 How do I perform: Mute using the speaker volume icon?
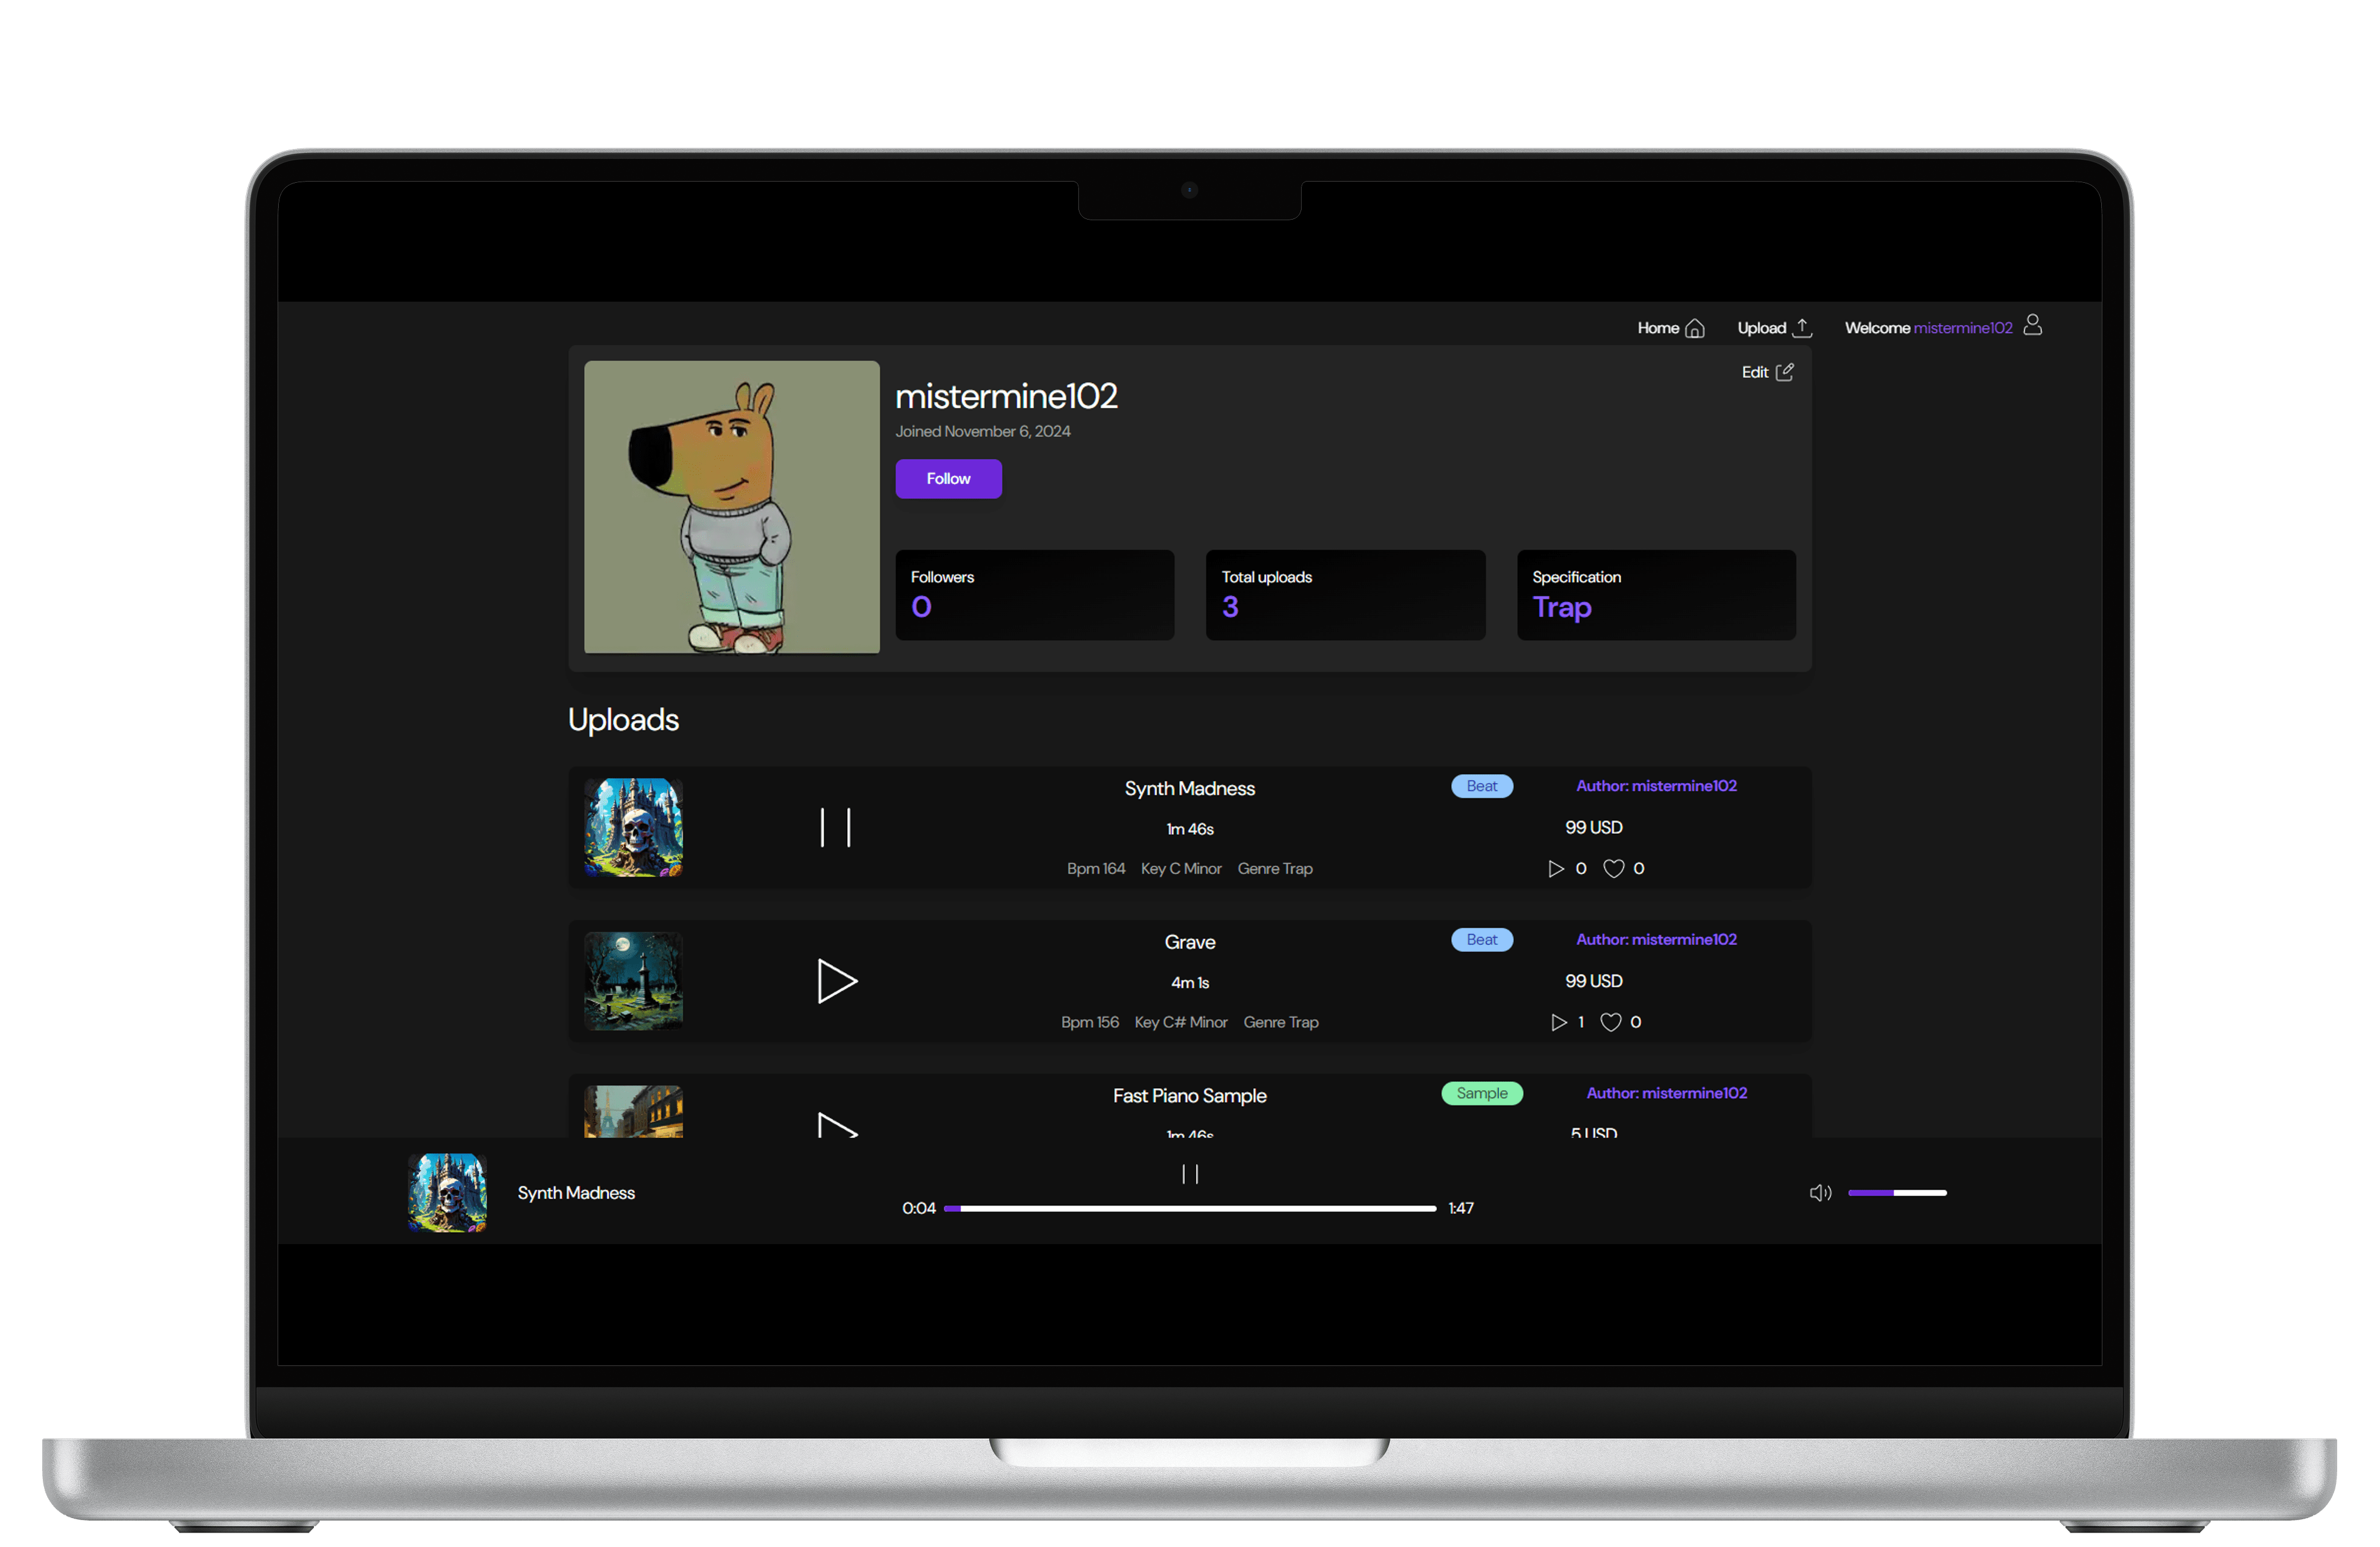[1820, 1192]
